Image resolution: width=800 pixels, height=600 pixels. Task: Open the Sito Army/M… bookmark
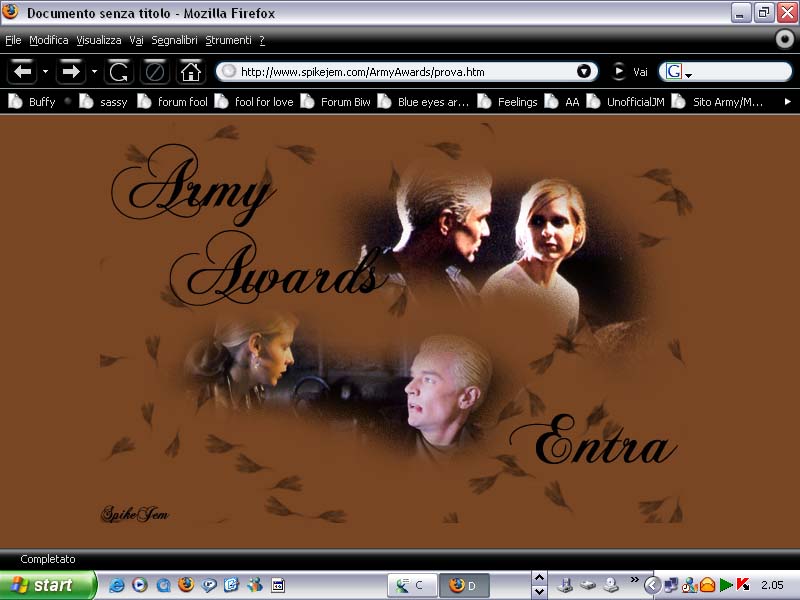[718, 102]
